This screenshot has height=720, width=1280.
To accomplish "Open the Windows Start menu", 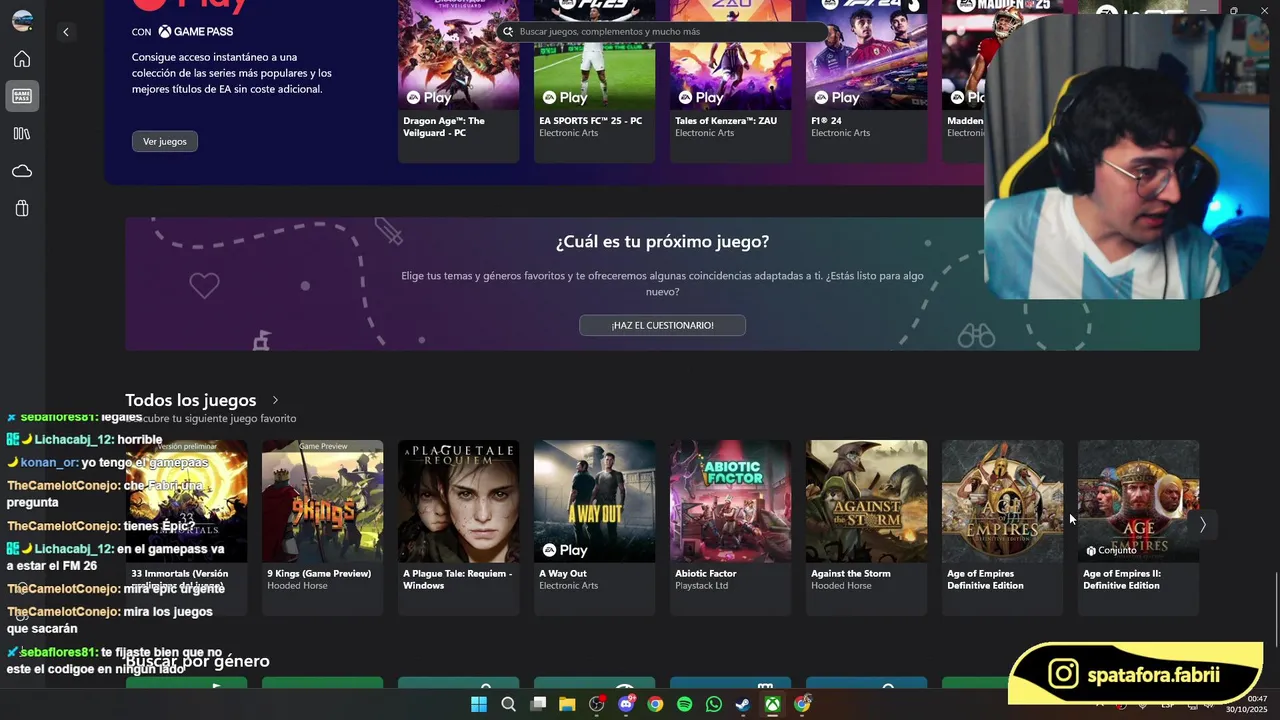I will (479, 704).
